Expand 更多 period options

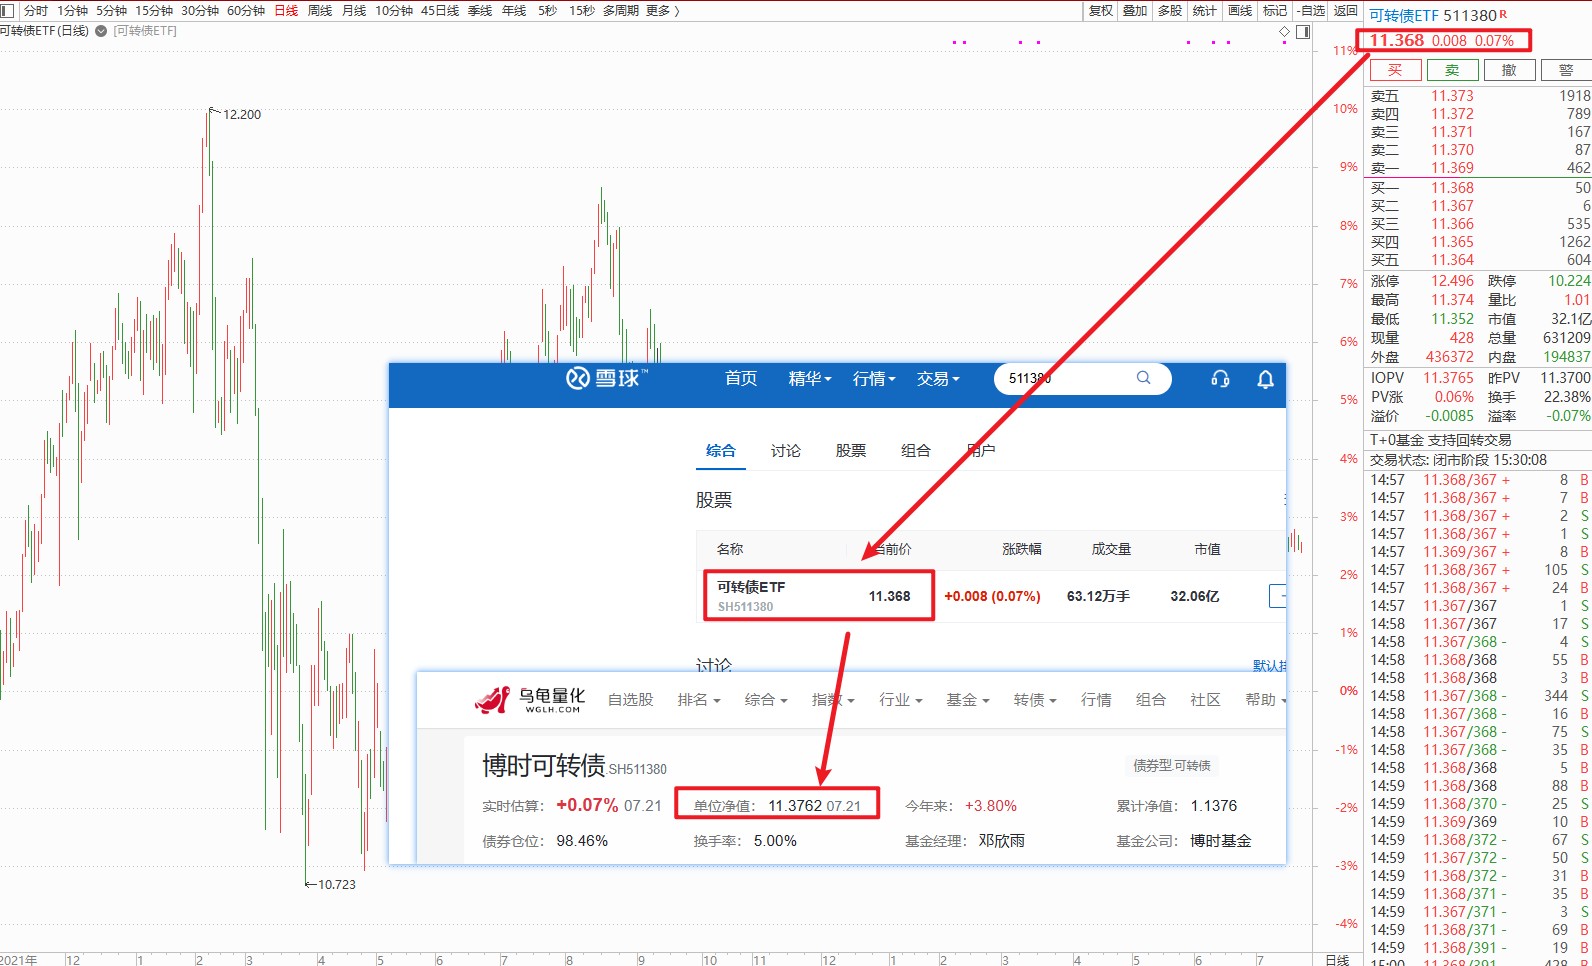(x=662, y=10)
